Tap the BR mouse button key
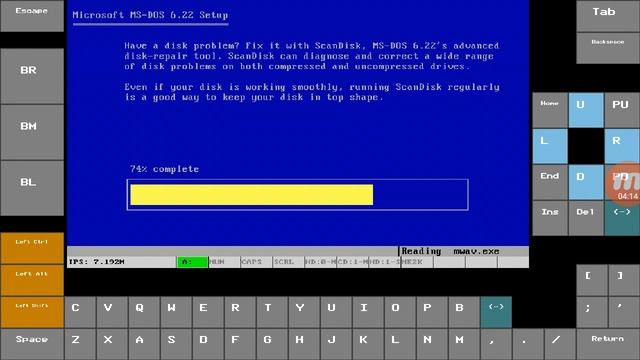Image resolution: width=640 pixels, height=360 pixels. (32, 76)
